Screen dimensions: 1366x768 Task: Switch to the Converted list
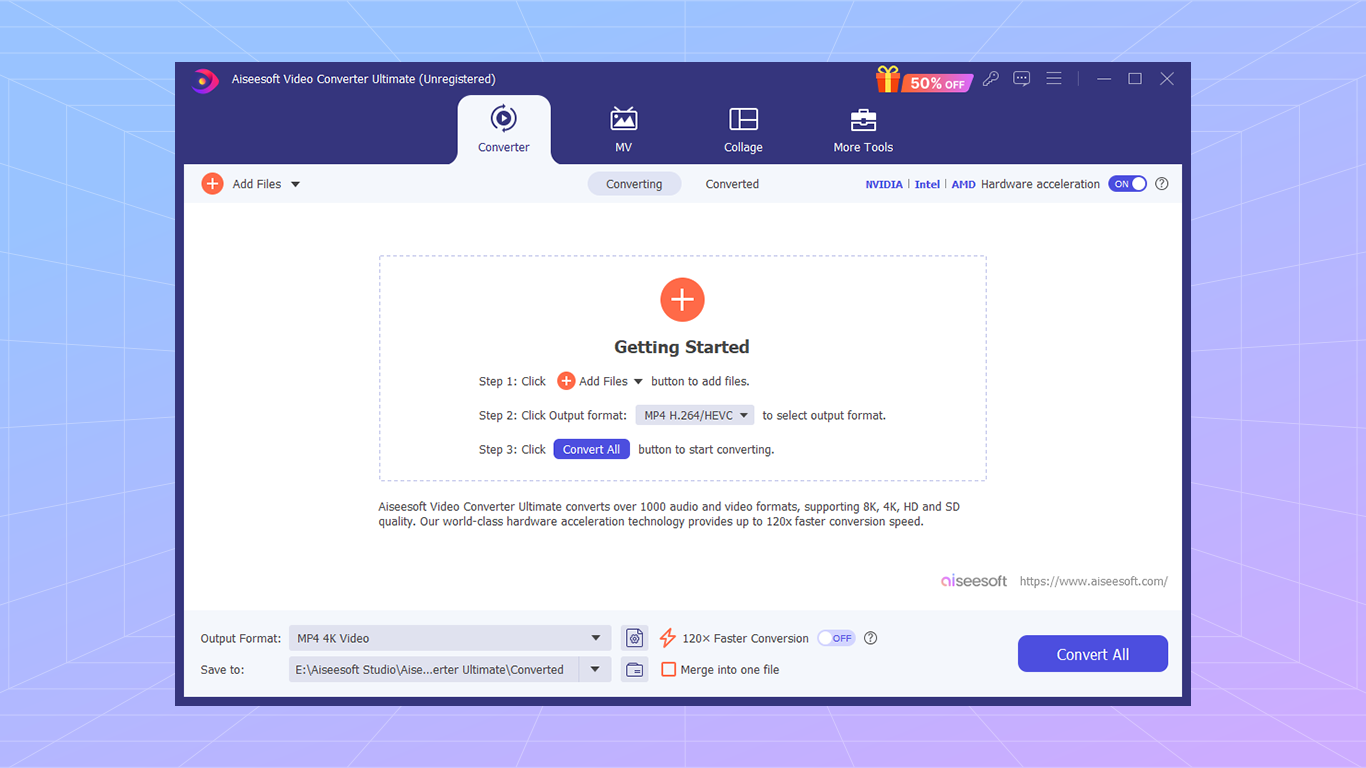coord(732,184)
